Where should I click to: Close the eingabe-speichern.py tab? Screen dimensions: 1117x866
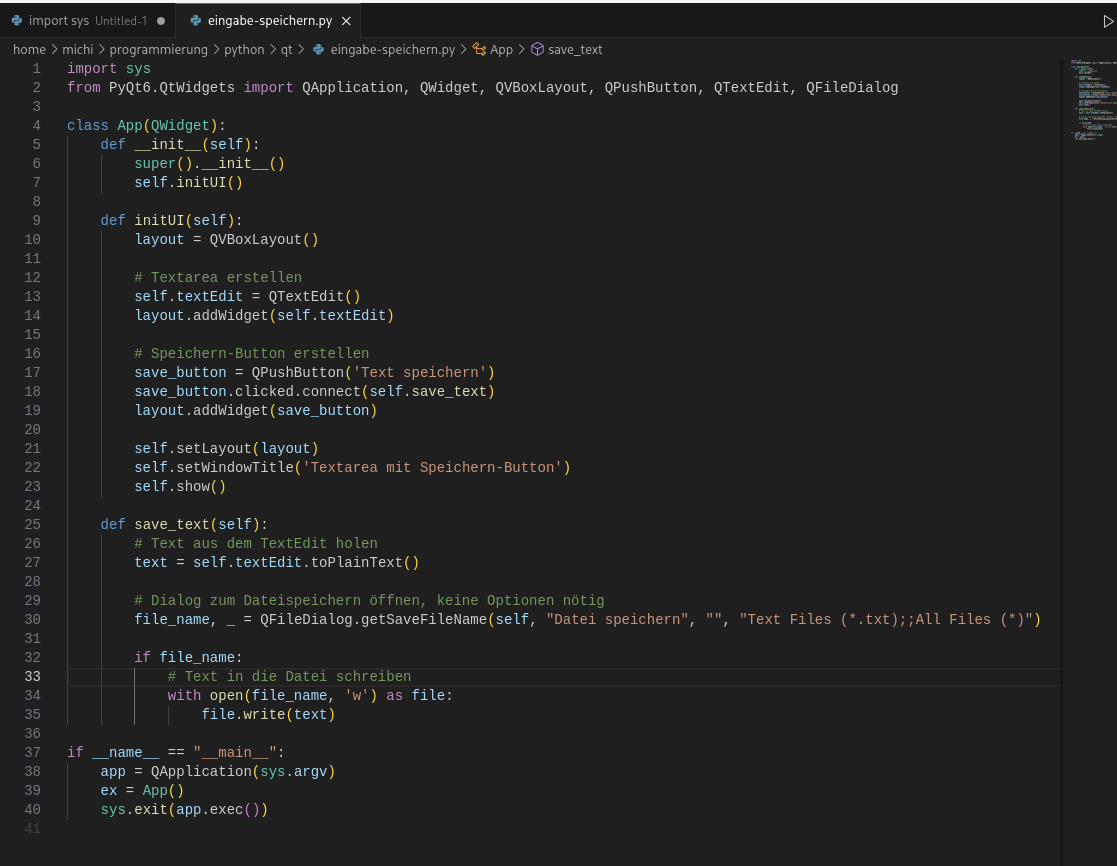tap(346, 21)
